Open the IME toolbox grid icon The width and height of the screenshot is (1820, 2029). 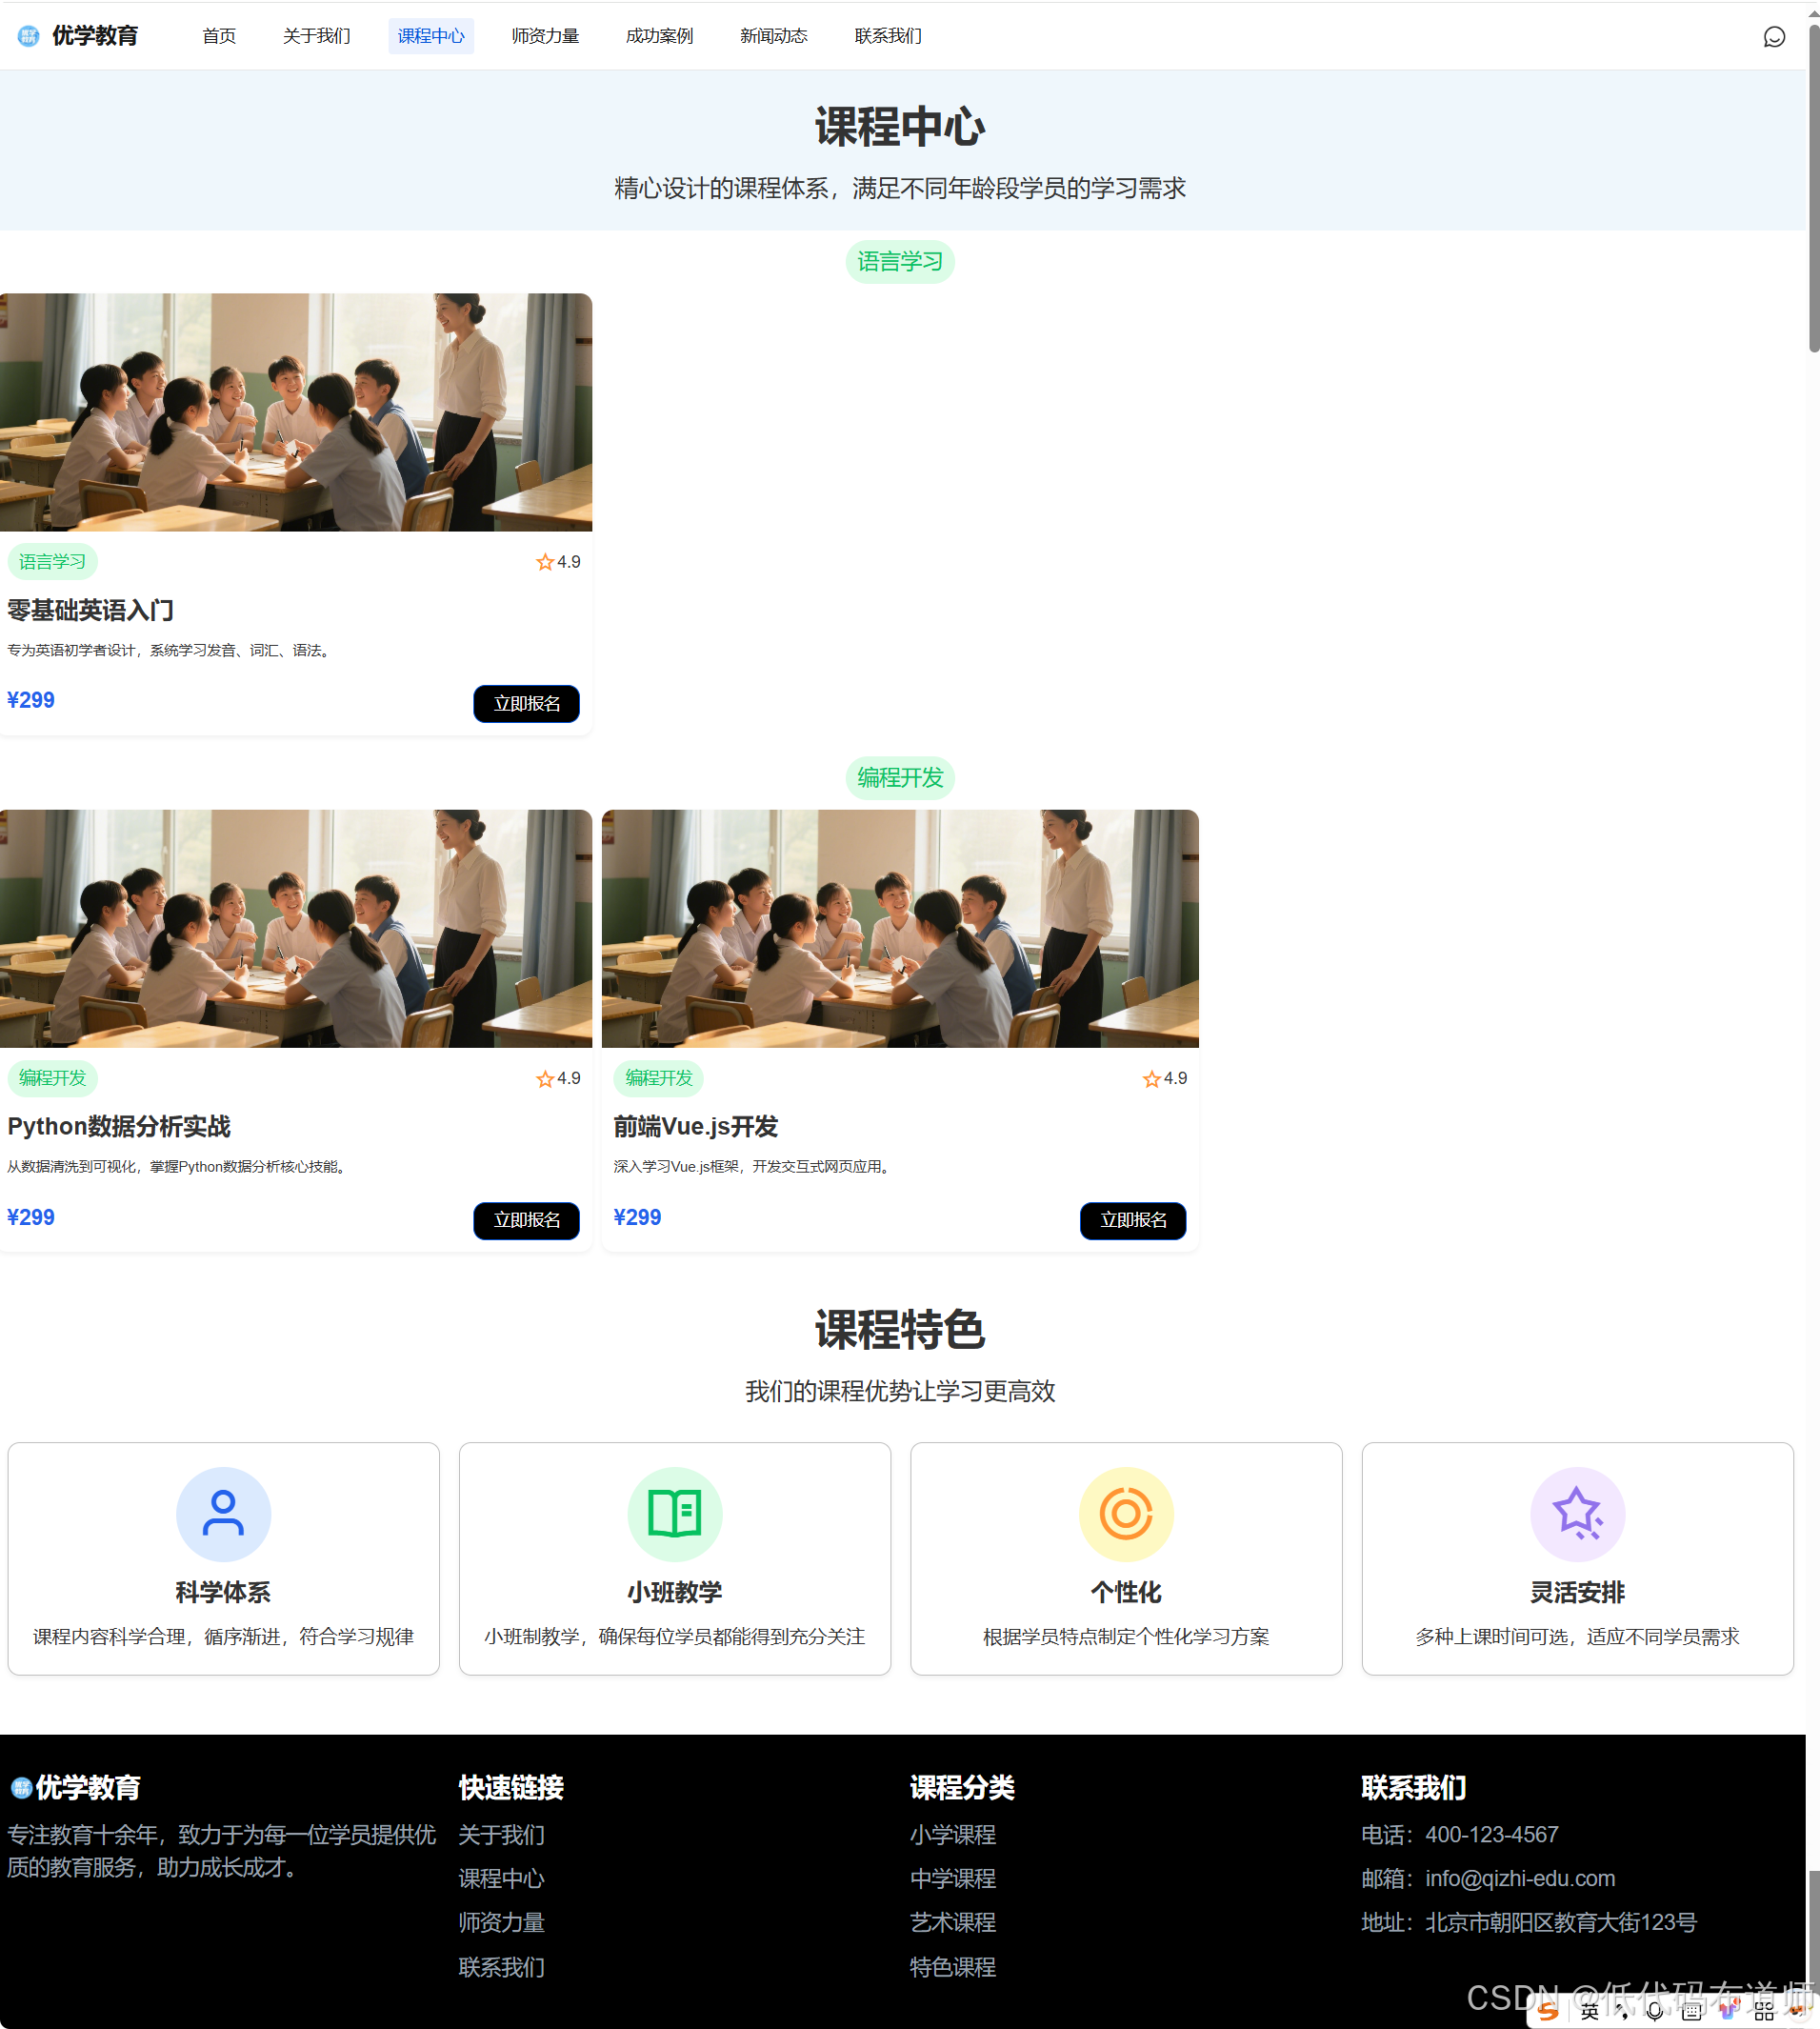pos(1764,2012)
